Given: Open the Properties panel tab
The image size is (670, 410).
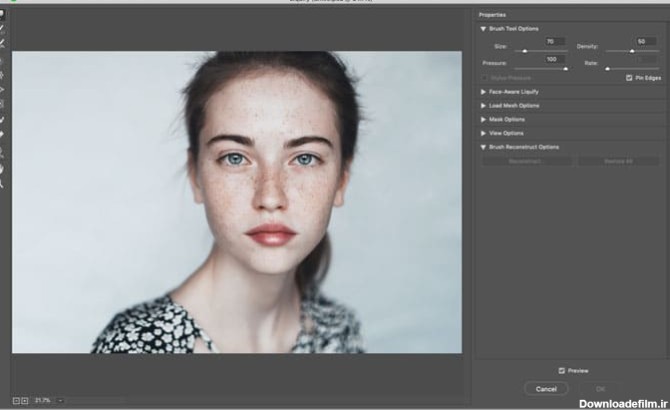Looking at the screenshot, I should [492, 15].
